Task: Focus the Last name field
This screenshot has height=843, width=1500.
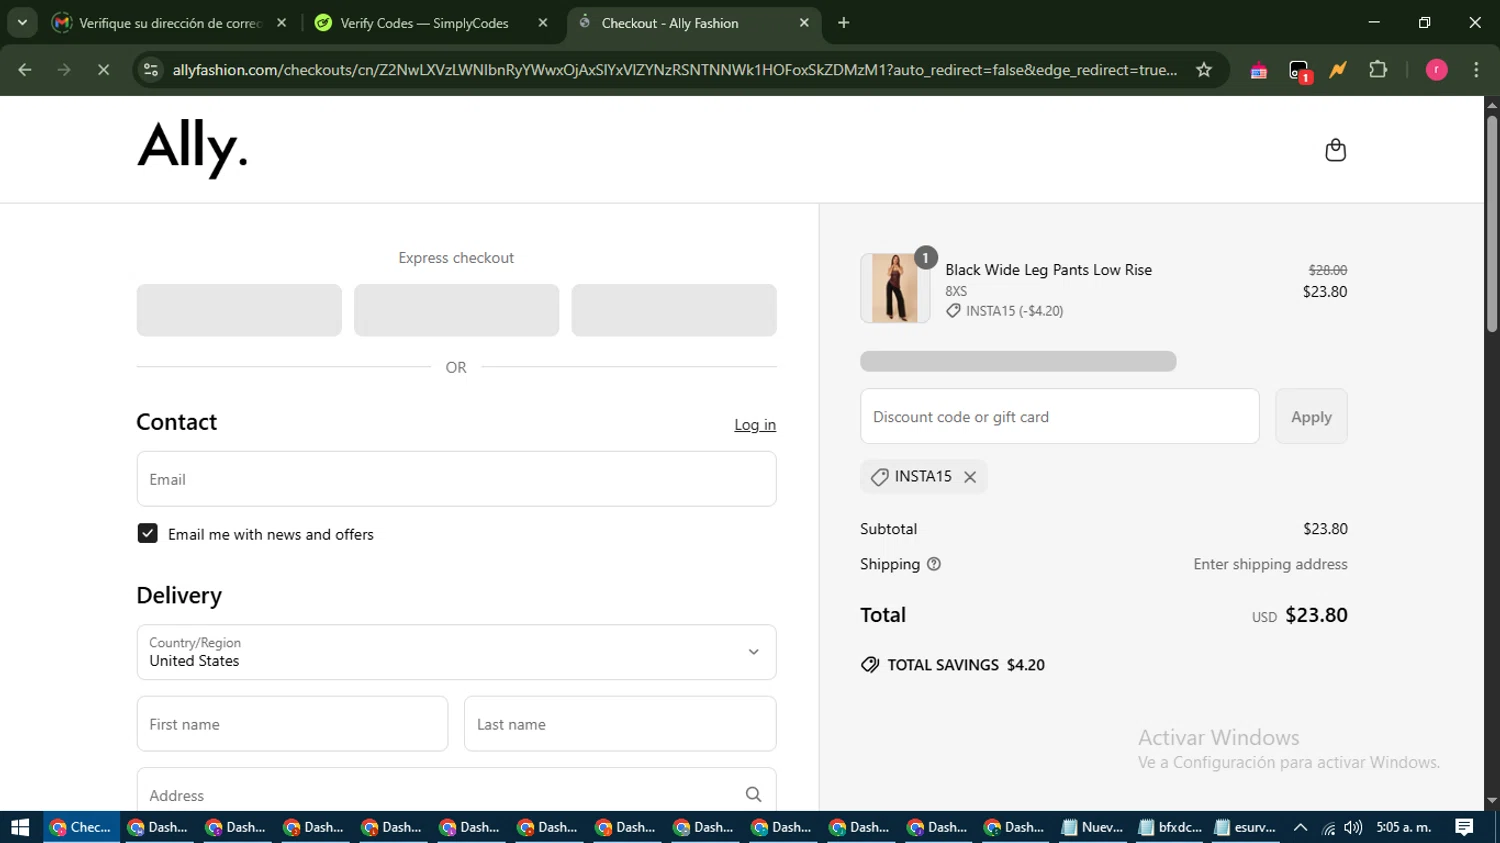Action: pos(620,724)
